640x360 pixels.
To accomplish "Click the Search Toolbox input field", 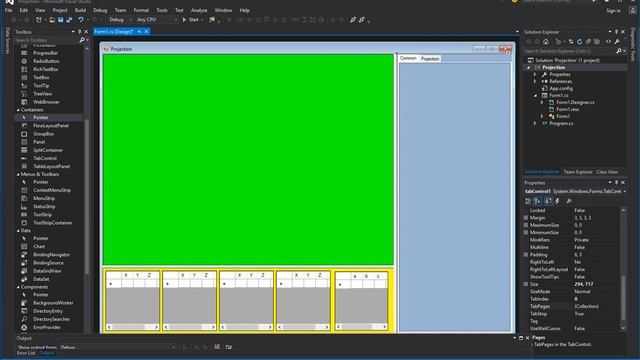I will click(x=46, y=40).
